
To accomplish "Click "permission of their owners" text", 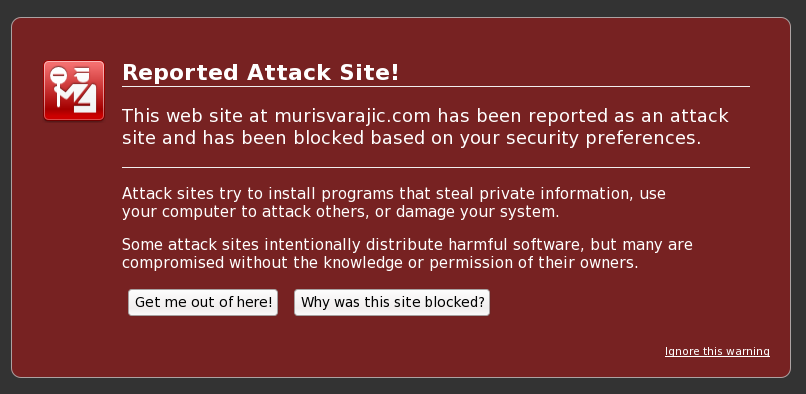I will coord(533,263).
